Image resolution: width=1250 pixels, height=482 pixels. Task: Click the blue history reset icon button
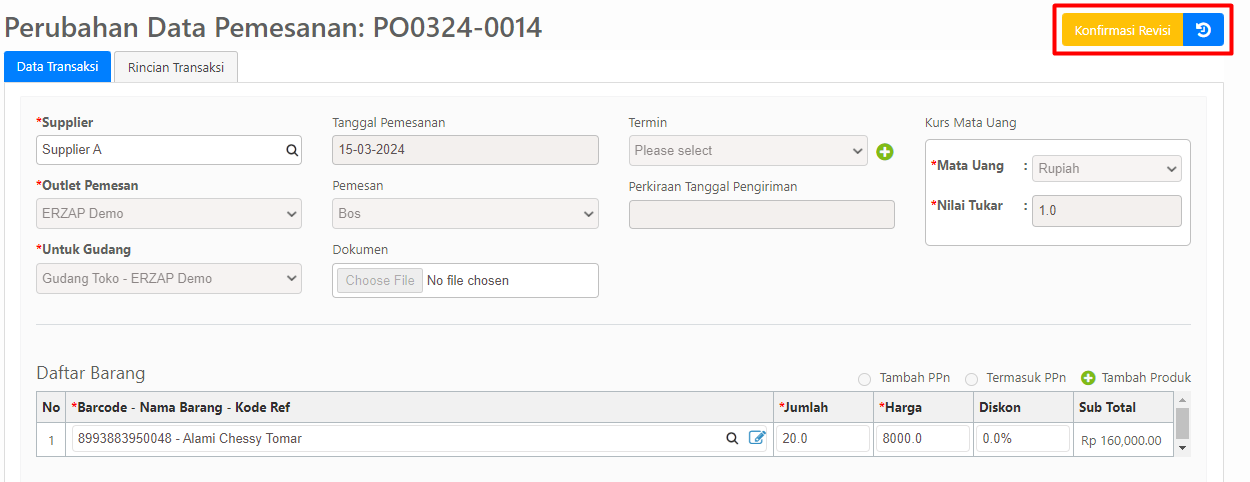tap(1203, 30)
